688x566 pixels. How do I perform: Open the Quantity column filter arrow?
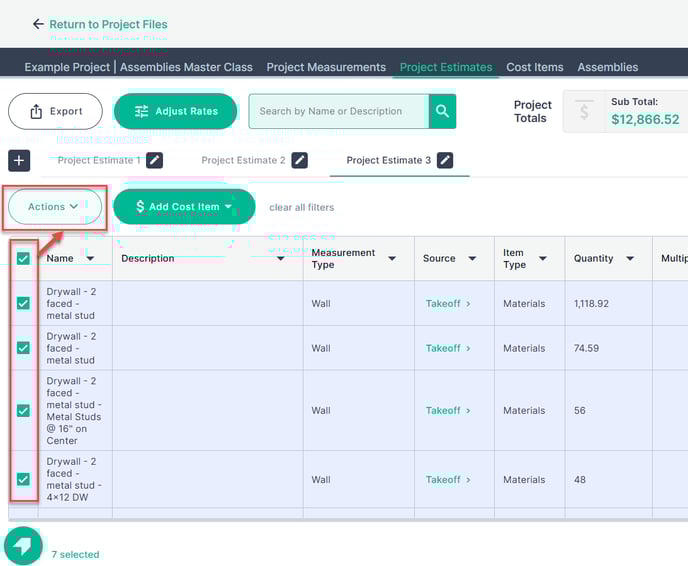tap(630, 258)
